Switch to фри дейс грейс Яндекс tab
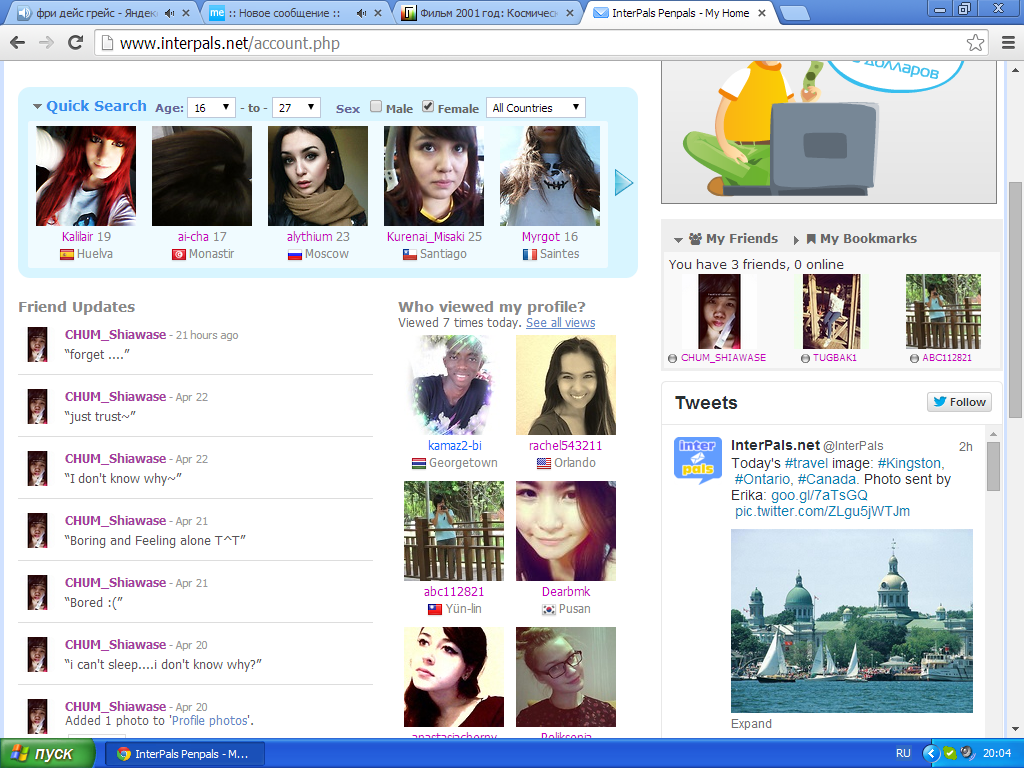 (x=96, y=13)
